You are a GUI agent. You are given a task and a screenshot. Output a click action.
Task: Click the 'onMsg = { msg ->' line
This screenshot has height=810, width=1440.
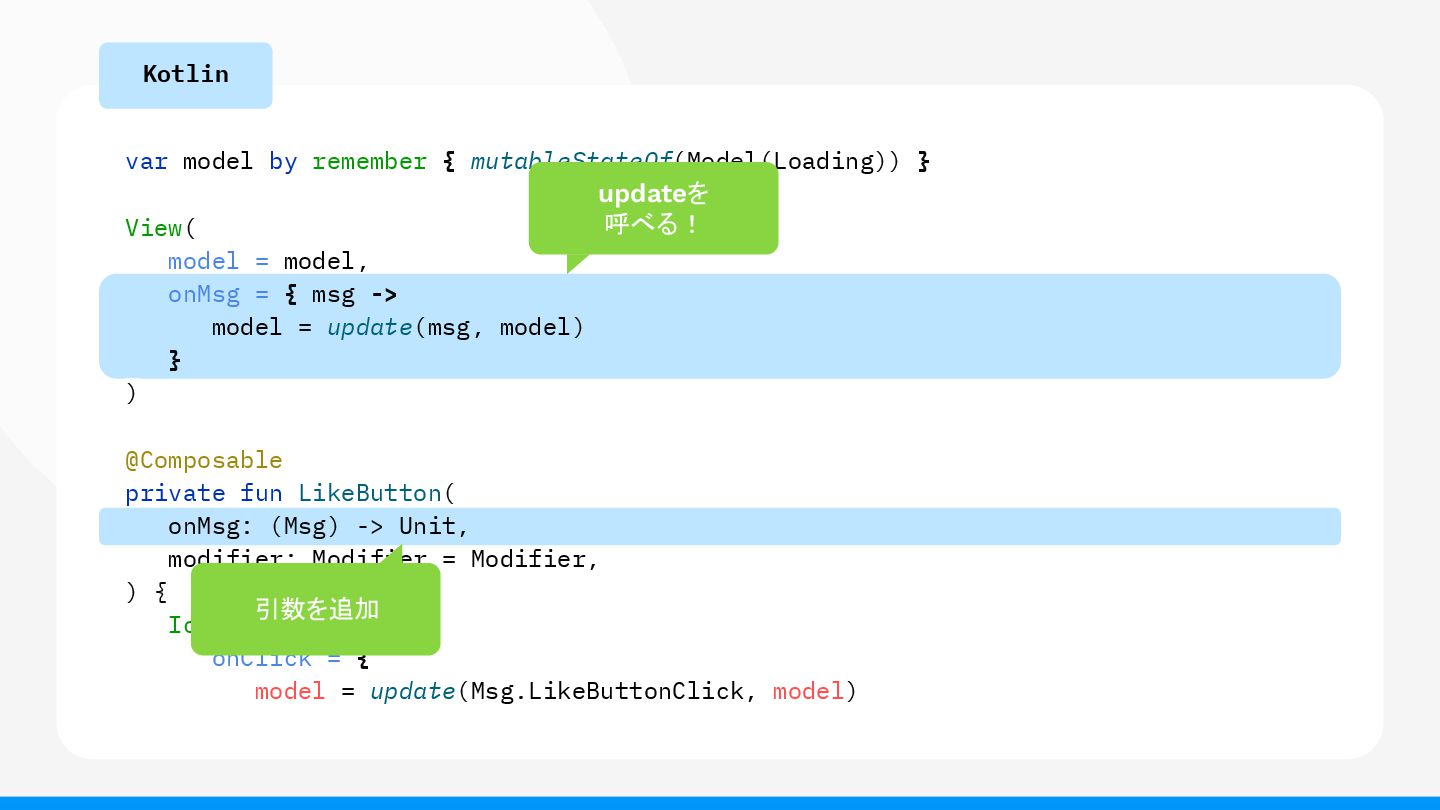pos(283,294)
